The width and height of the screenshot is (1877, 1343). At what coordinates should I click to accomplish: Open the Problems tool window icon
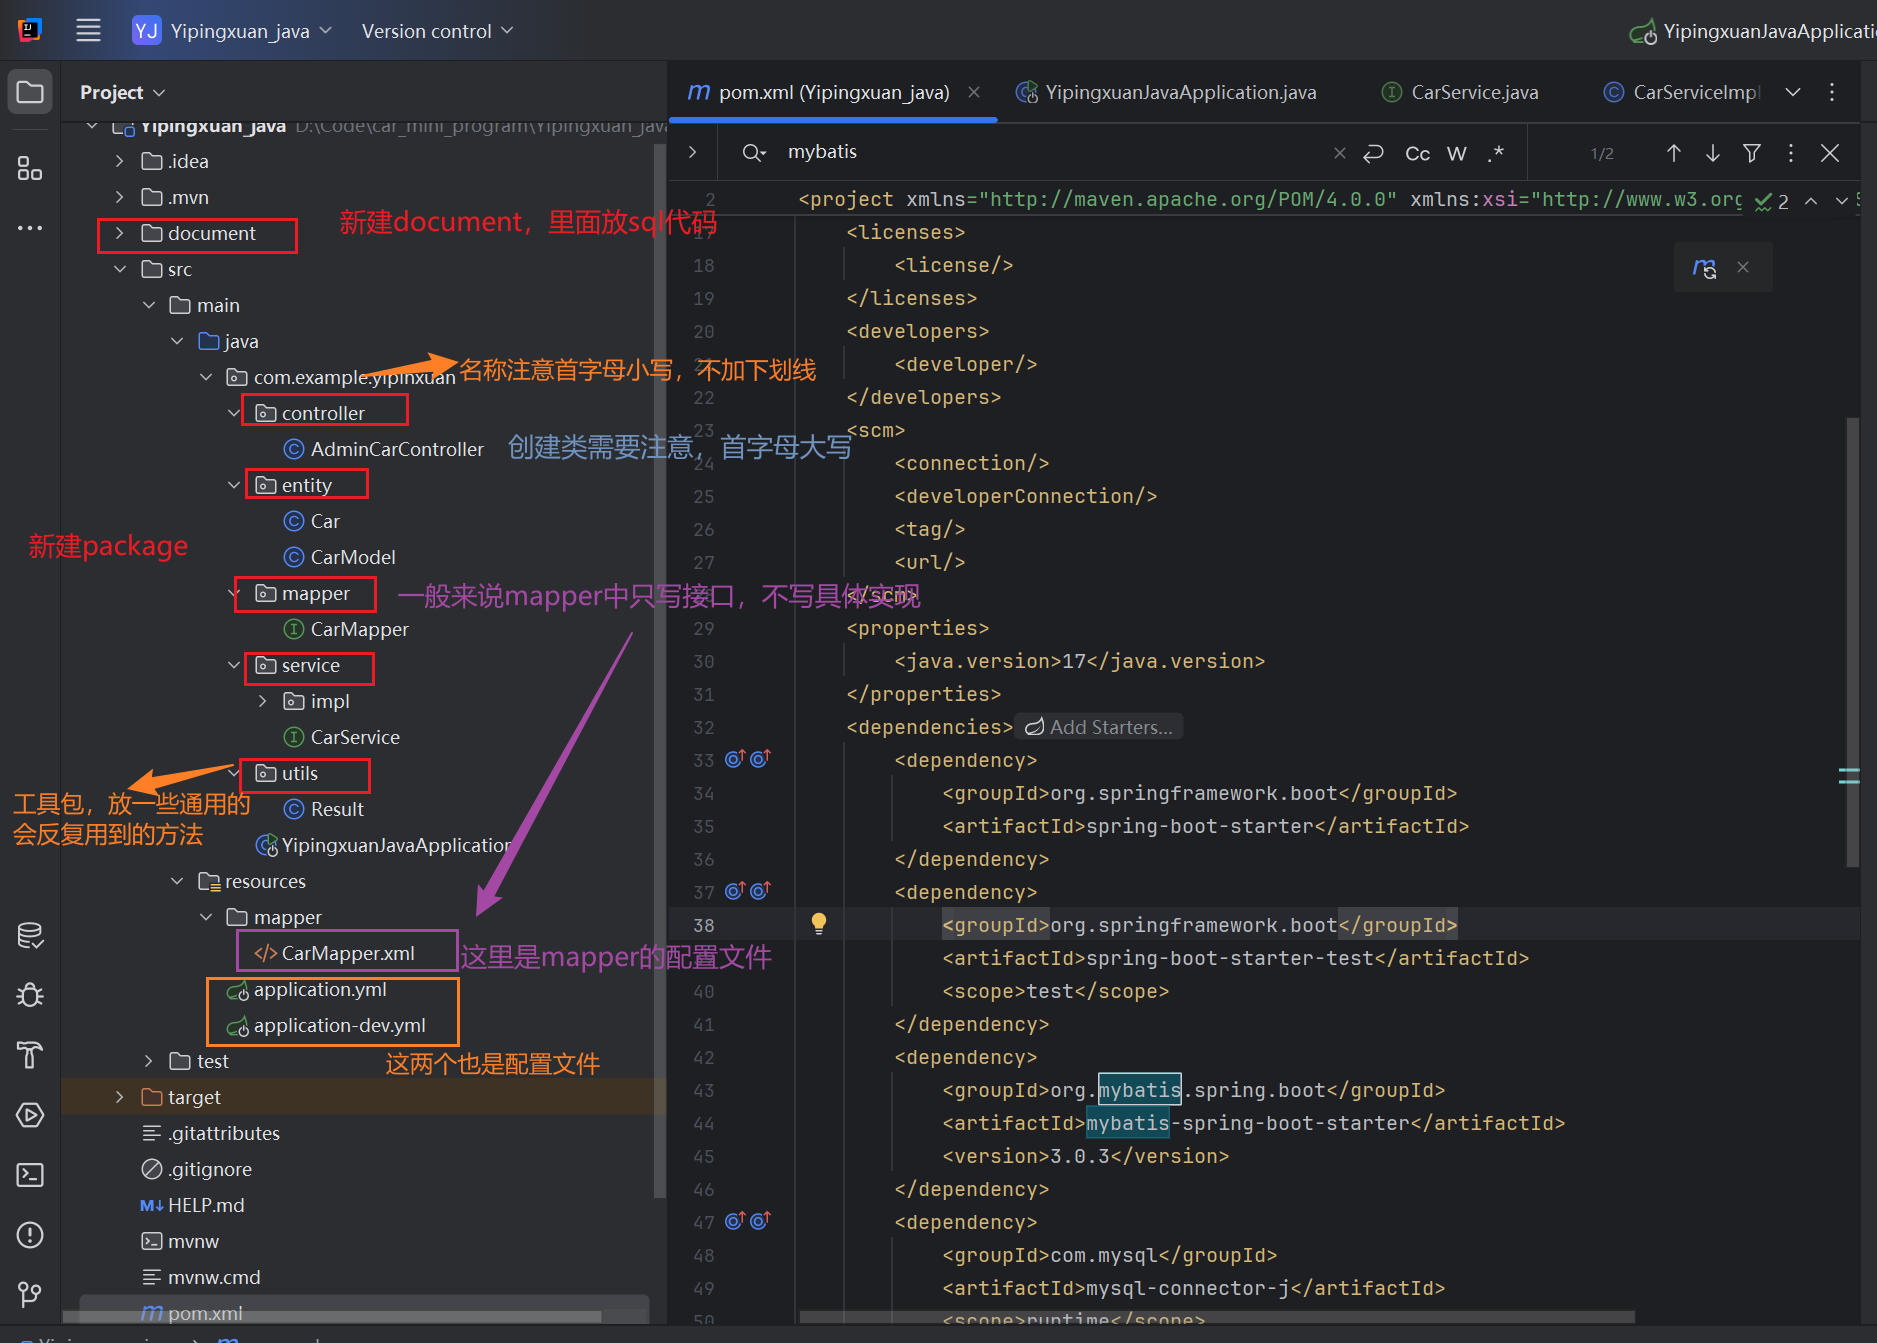click(x=30, y=1235)
